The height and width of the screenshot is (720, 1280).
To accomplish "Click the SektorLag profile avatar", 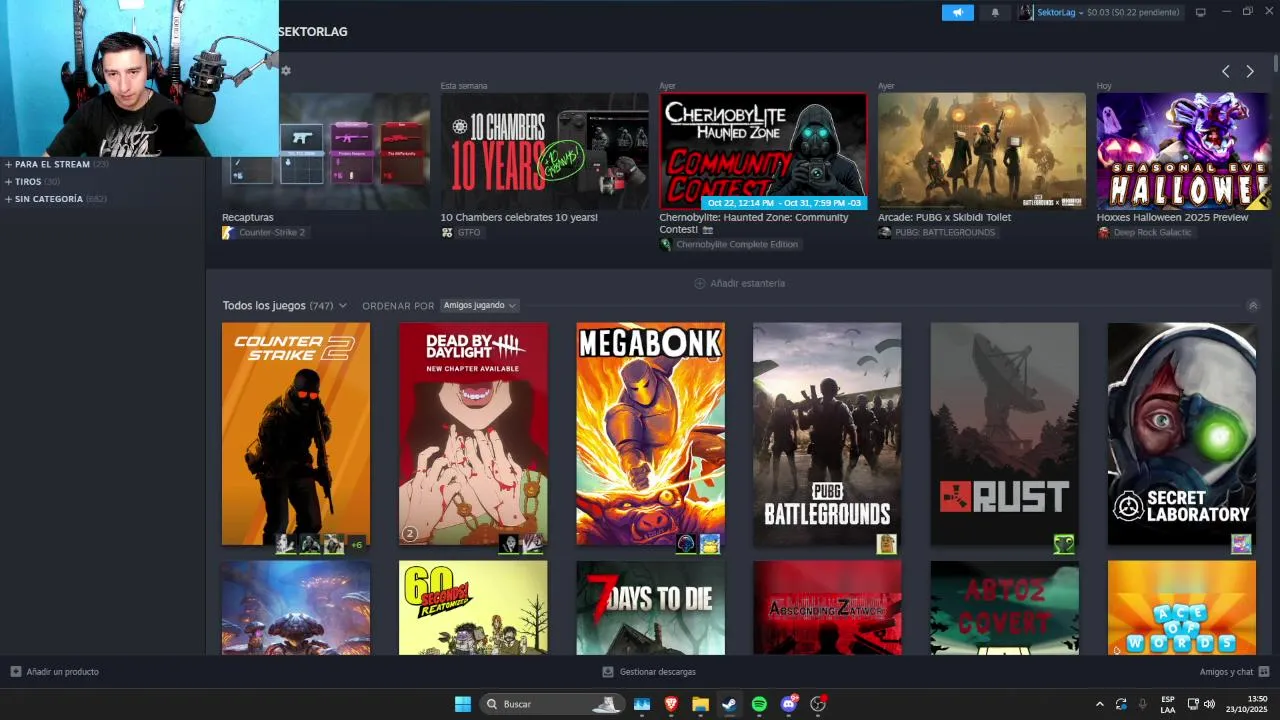I will point(1026,12).
